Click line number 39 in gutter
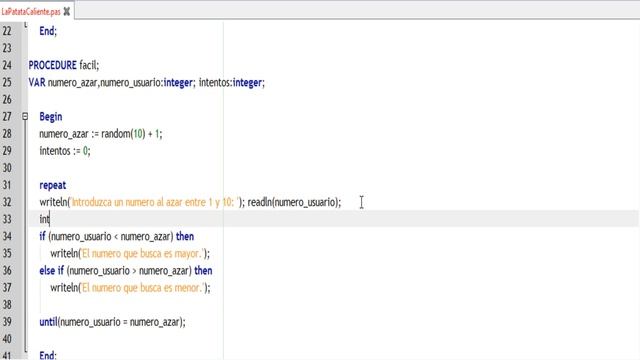 pos(7,322)
